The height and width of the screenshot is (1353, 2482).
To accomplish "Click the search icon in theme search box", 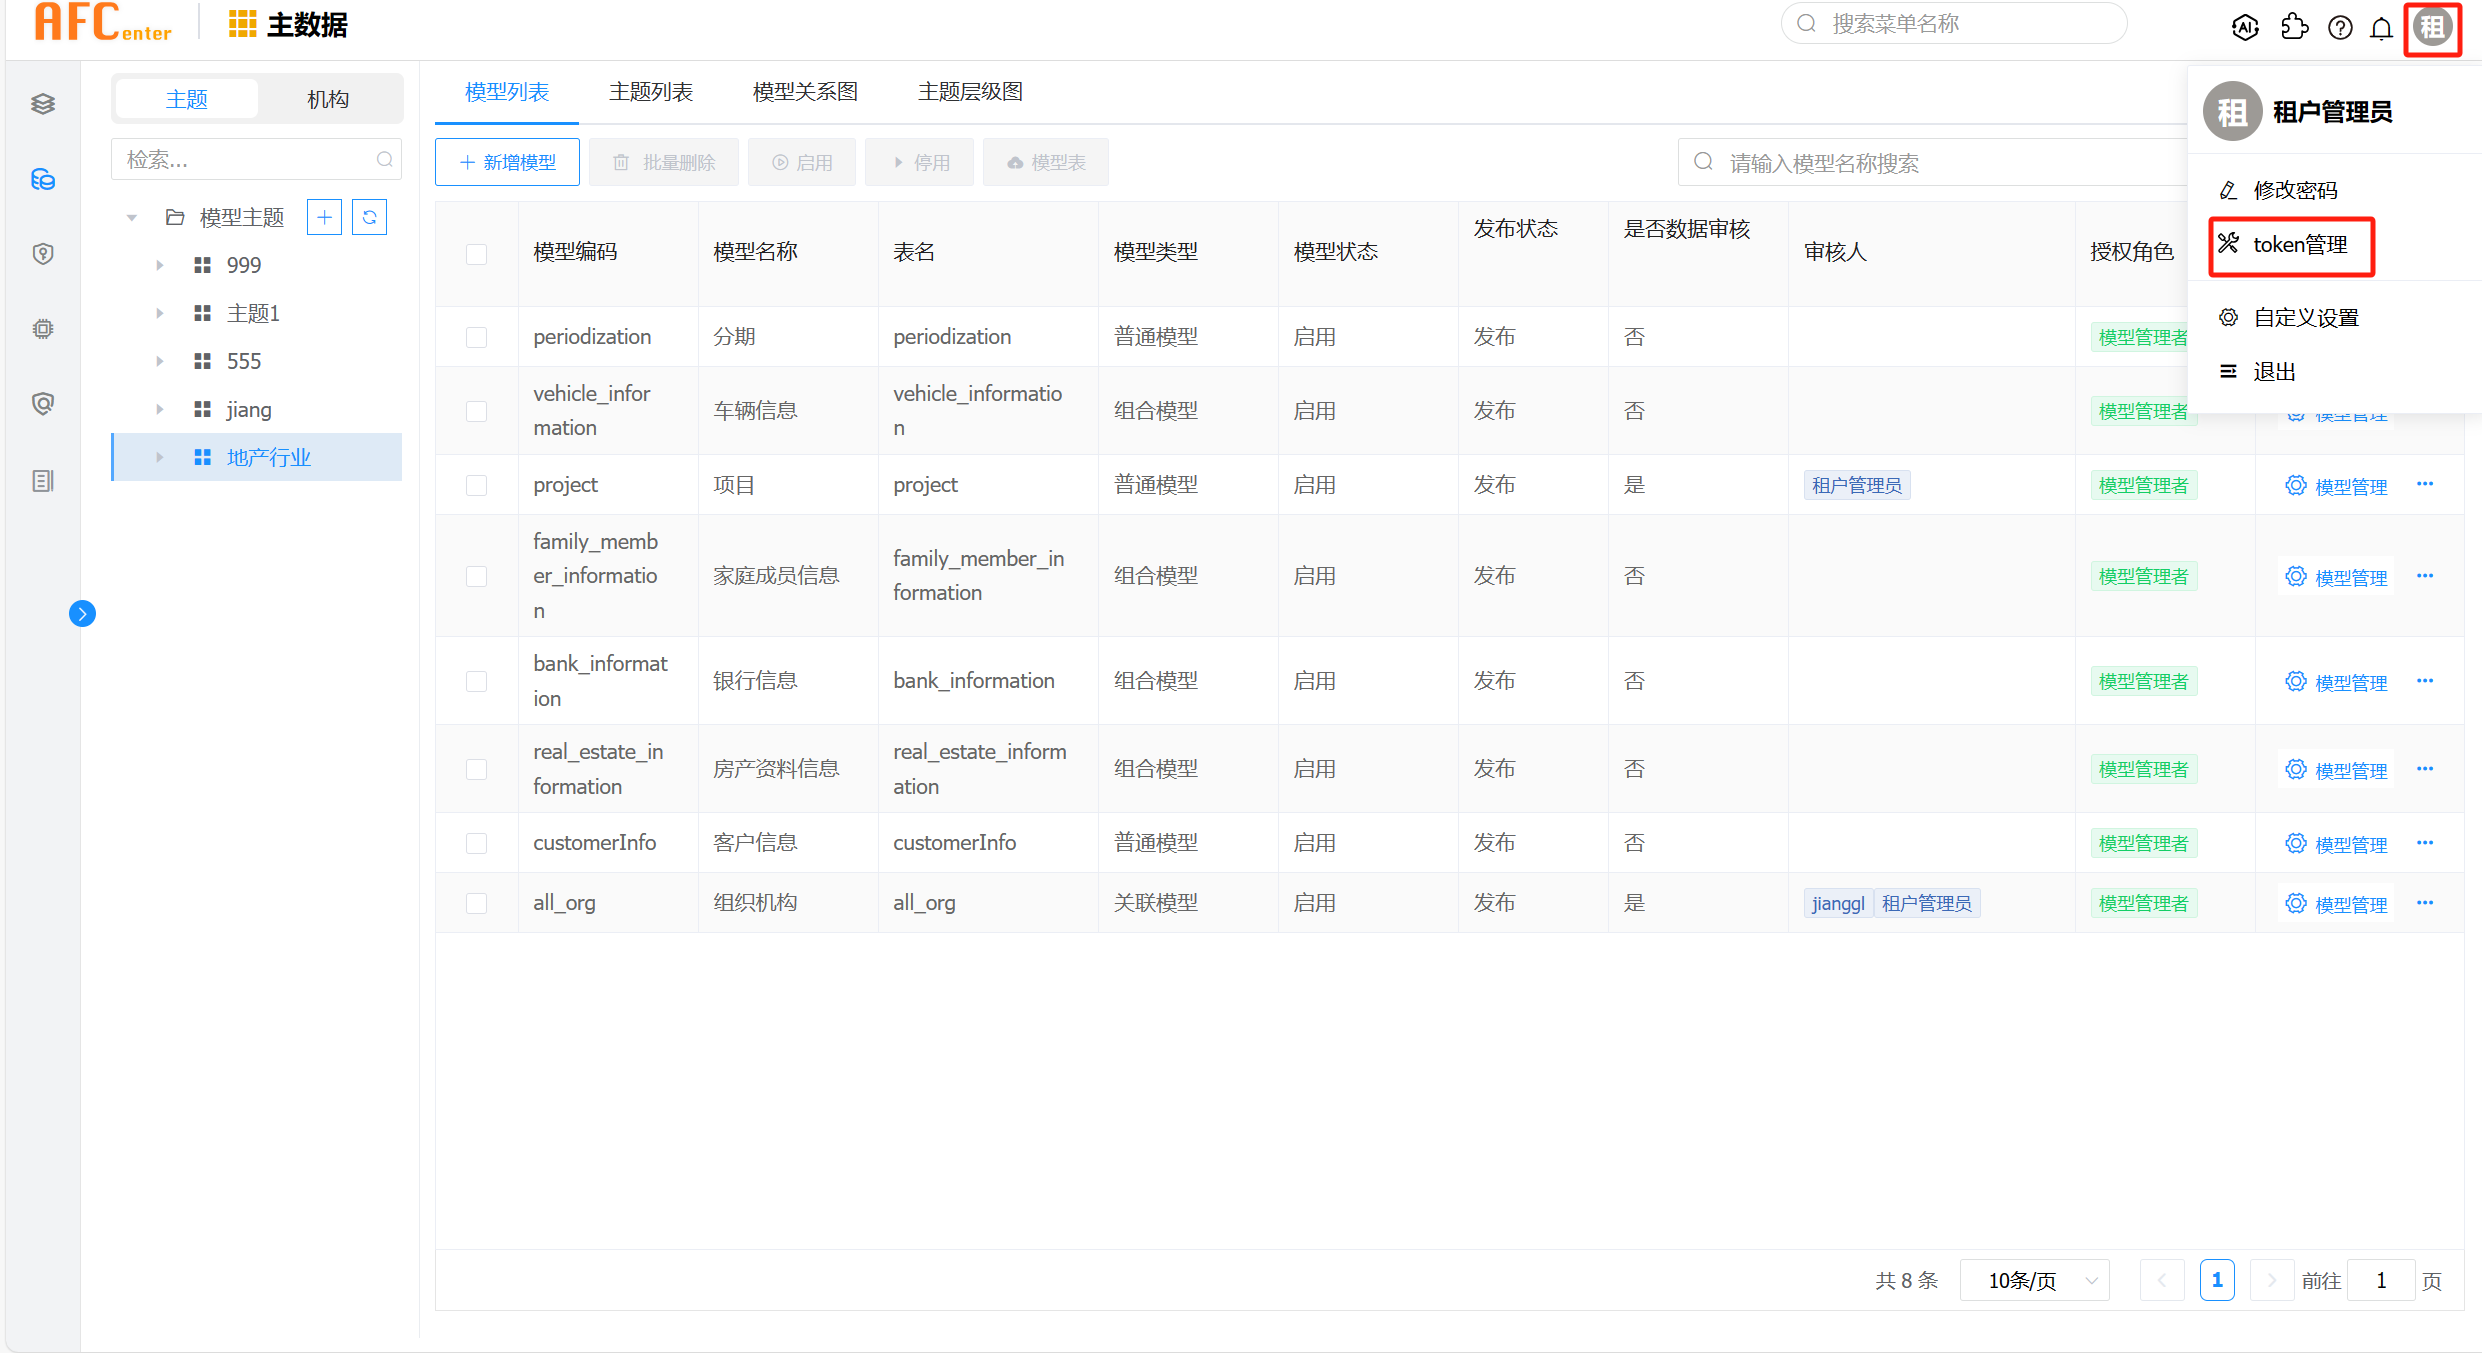I will point(384,160).
